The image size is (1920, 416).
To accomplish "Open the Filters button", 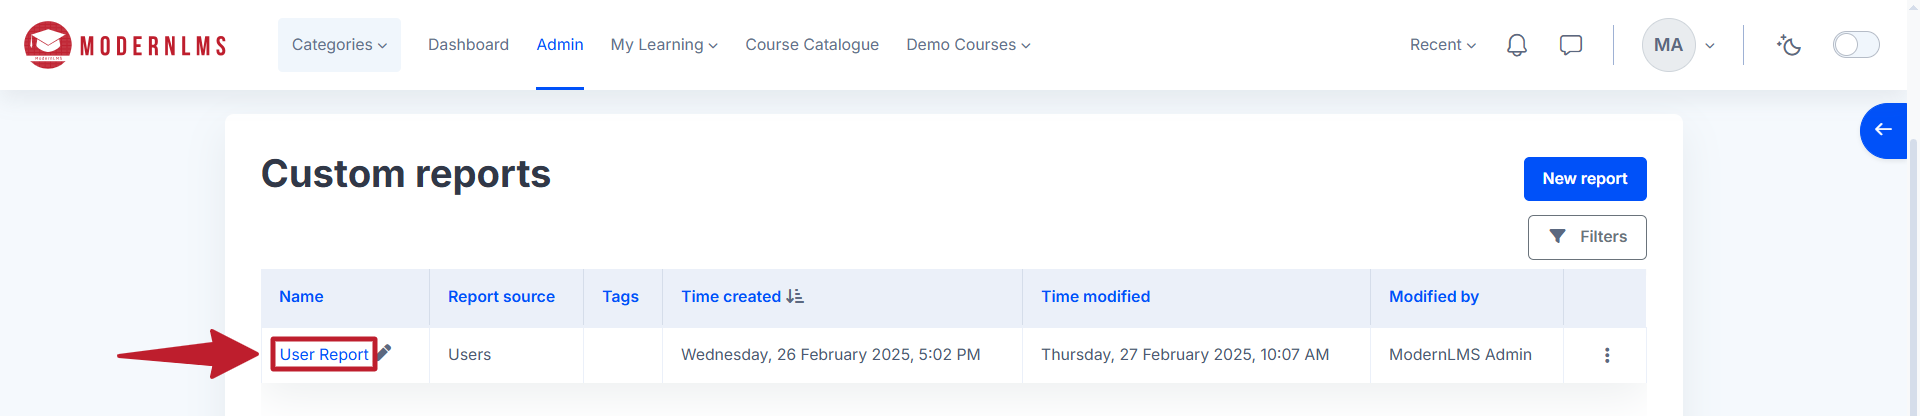I will point(1587,237).
